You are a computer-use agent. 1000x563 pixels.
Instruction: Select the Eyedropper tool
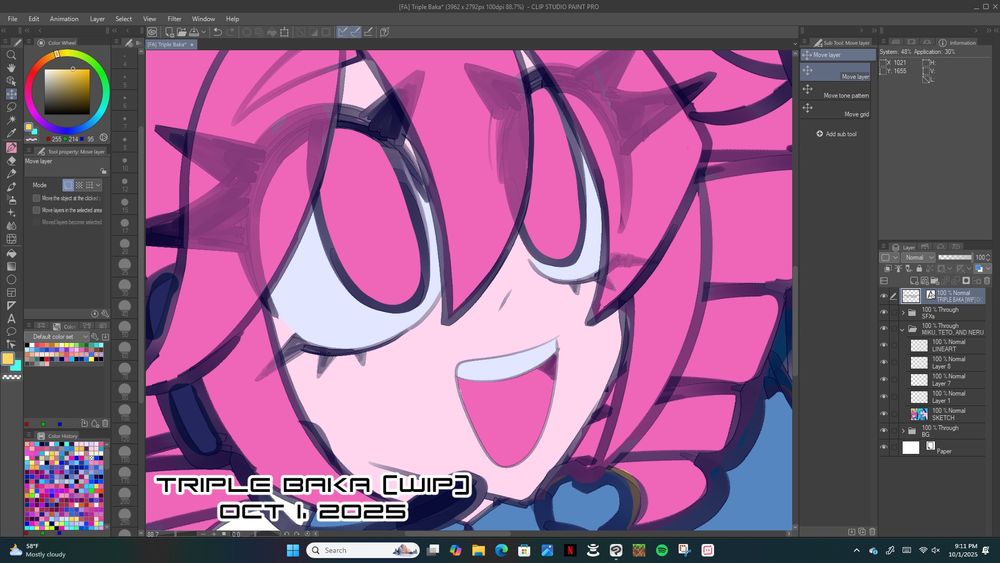pos(11,133)
